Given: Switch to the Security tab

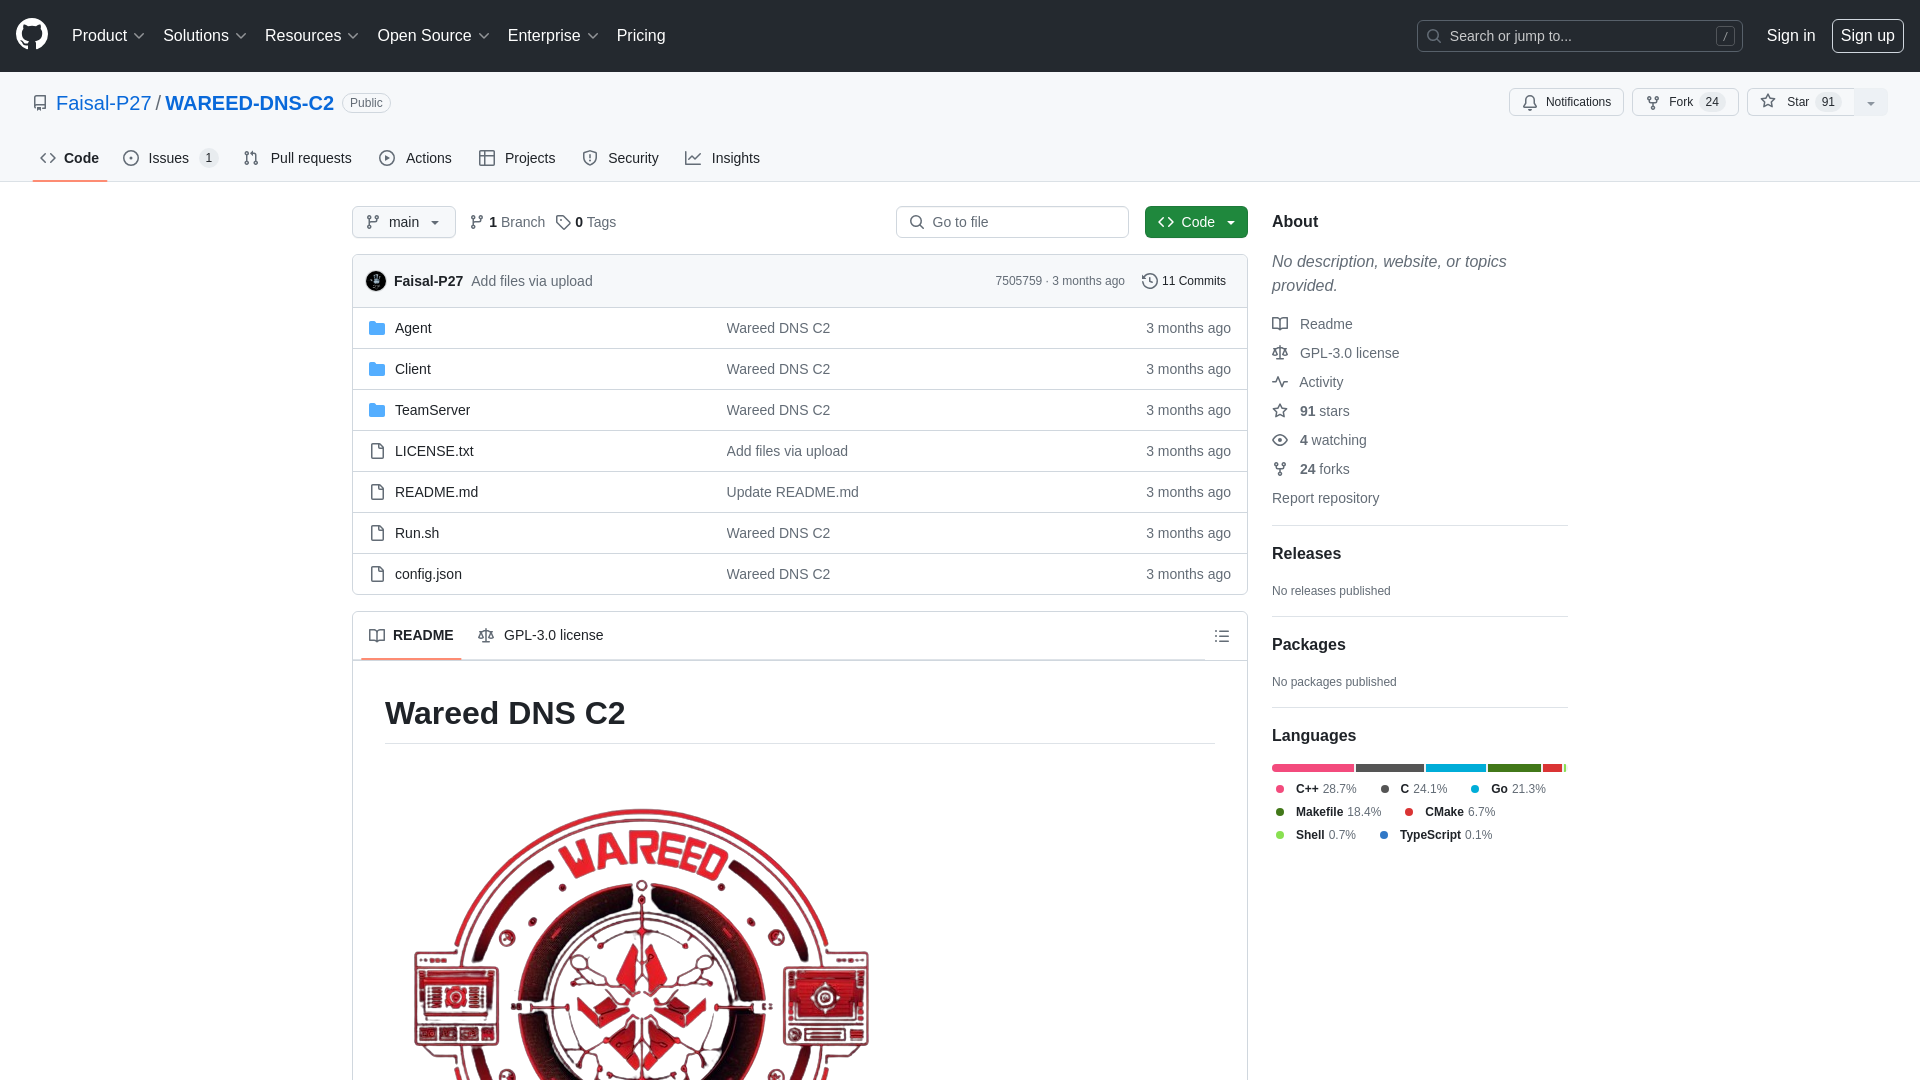Looking at the screenshot, I should point(620,158).
